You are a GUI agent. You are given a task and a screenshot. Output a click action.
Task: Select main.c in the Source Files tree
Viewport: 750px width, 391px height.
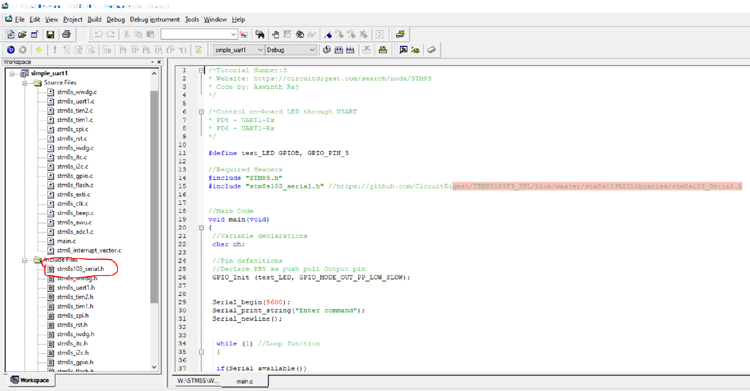66,241
